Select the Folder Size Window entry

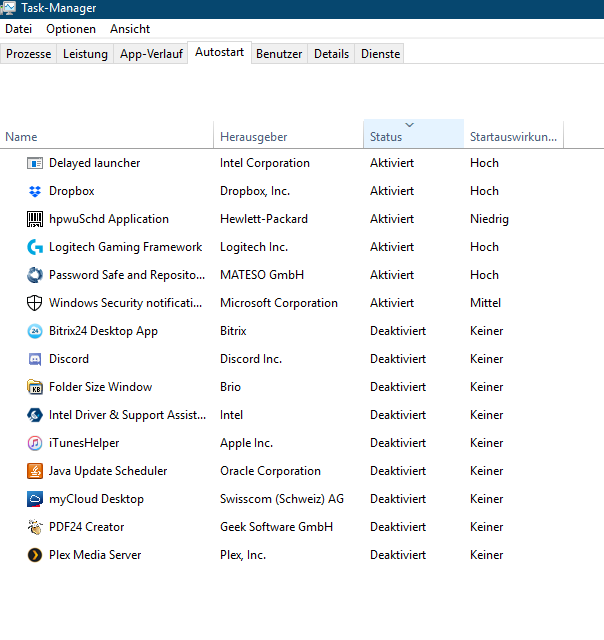click(100, 387)
